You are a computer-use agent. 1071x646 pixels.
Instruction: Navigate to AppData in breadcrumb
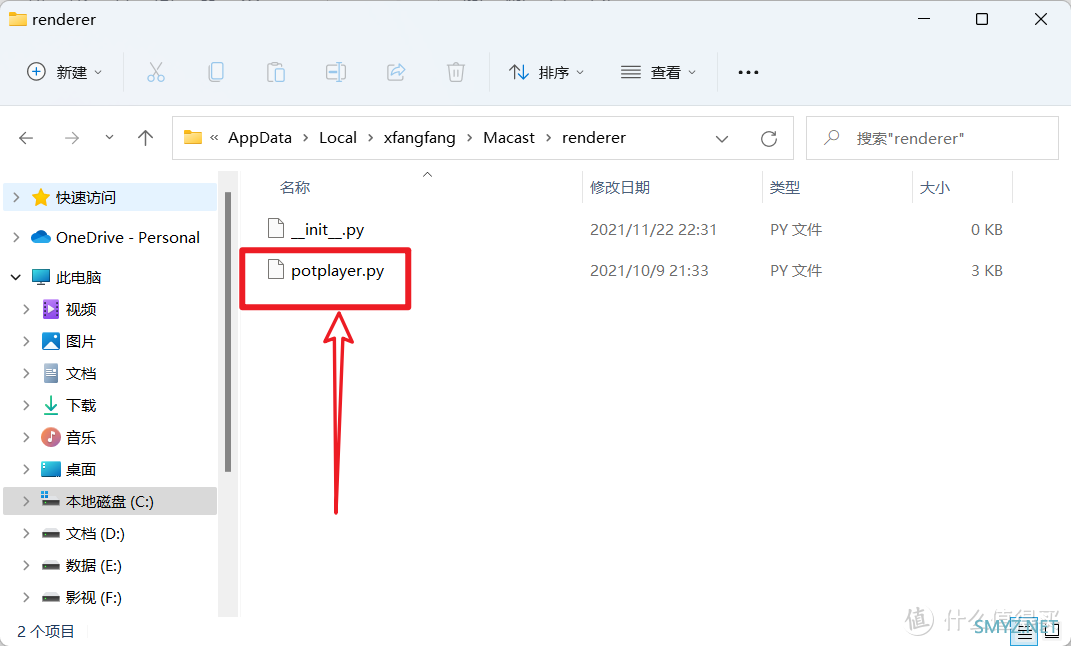260,137
